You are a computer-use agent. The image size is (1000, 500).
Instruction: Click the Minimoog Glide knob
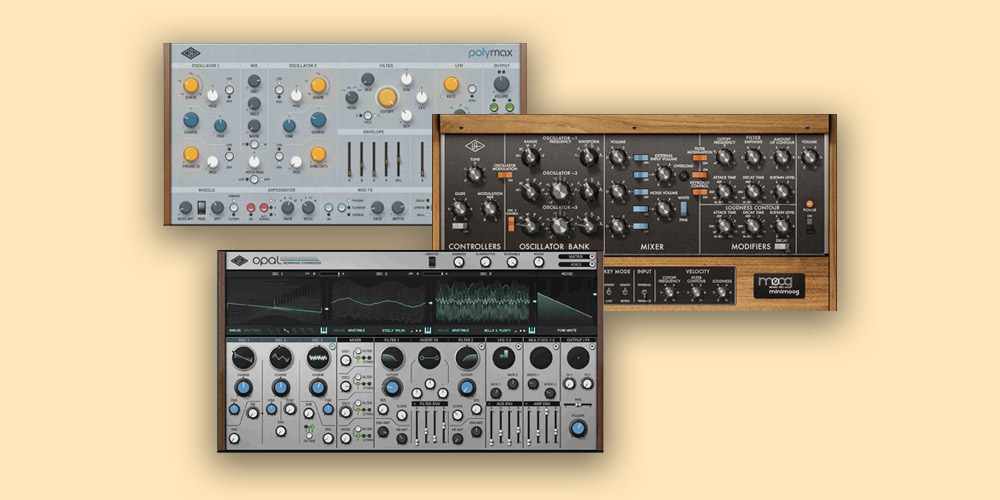[x=459, y=209]
